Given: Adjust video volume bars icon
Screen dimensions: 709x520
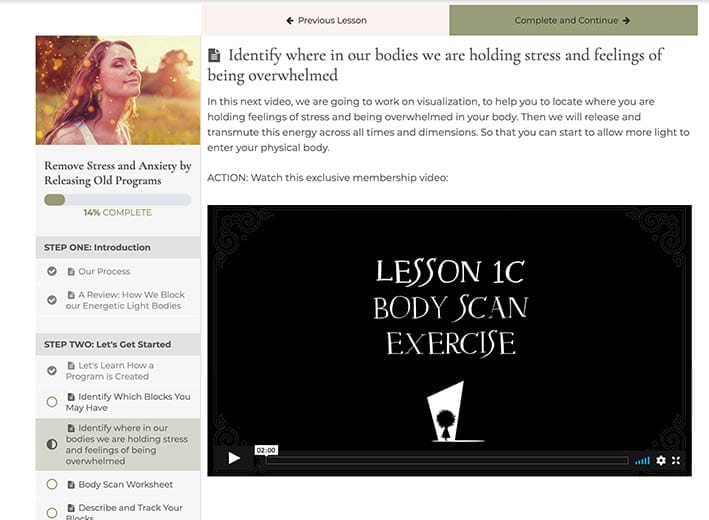Looking at the screenshot, I should [642, 461].
